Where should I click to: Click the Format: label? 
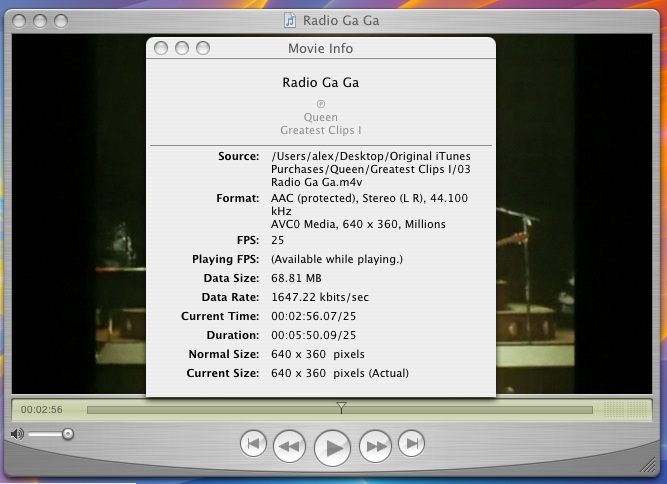(x=238, y=198)
